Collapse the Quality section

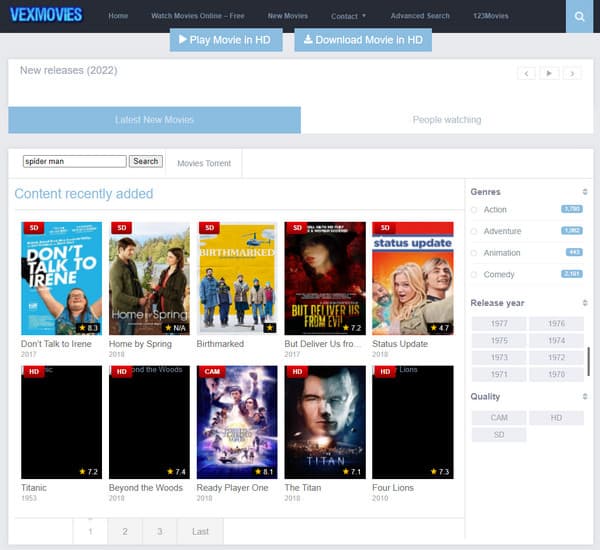point(585,396)
